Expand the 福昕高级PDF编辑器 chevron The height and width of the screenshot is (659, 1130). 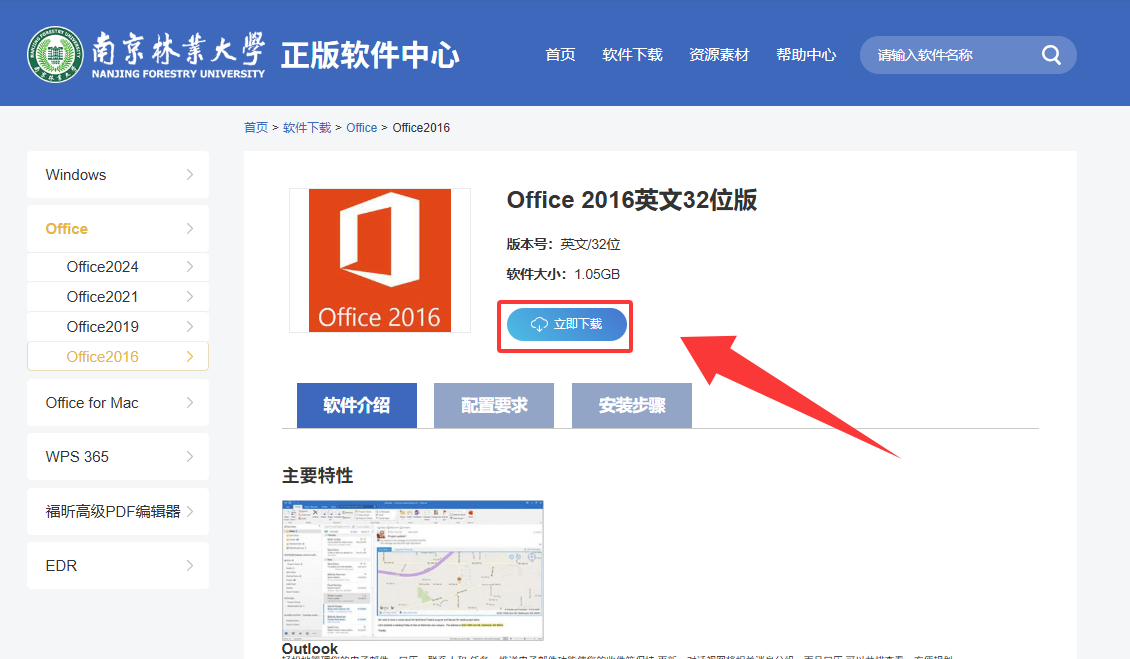point(190,511)
